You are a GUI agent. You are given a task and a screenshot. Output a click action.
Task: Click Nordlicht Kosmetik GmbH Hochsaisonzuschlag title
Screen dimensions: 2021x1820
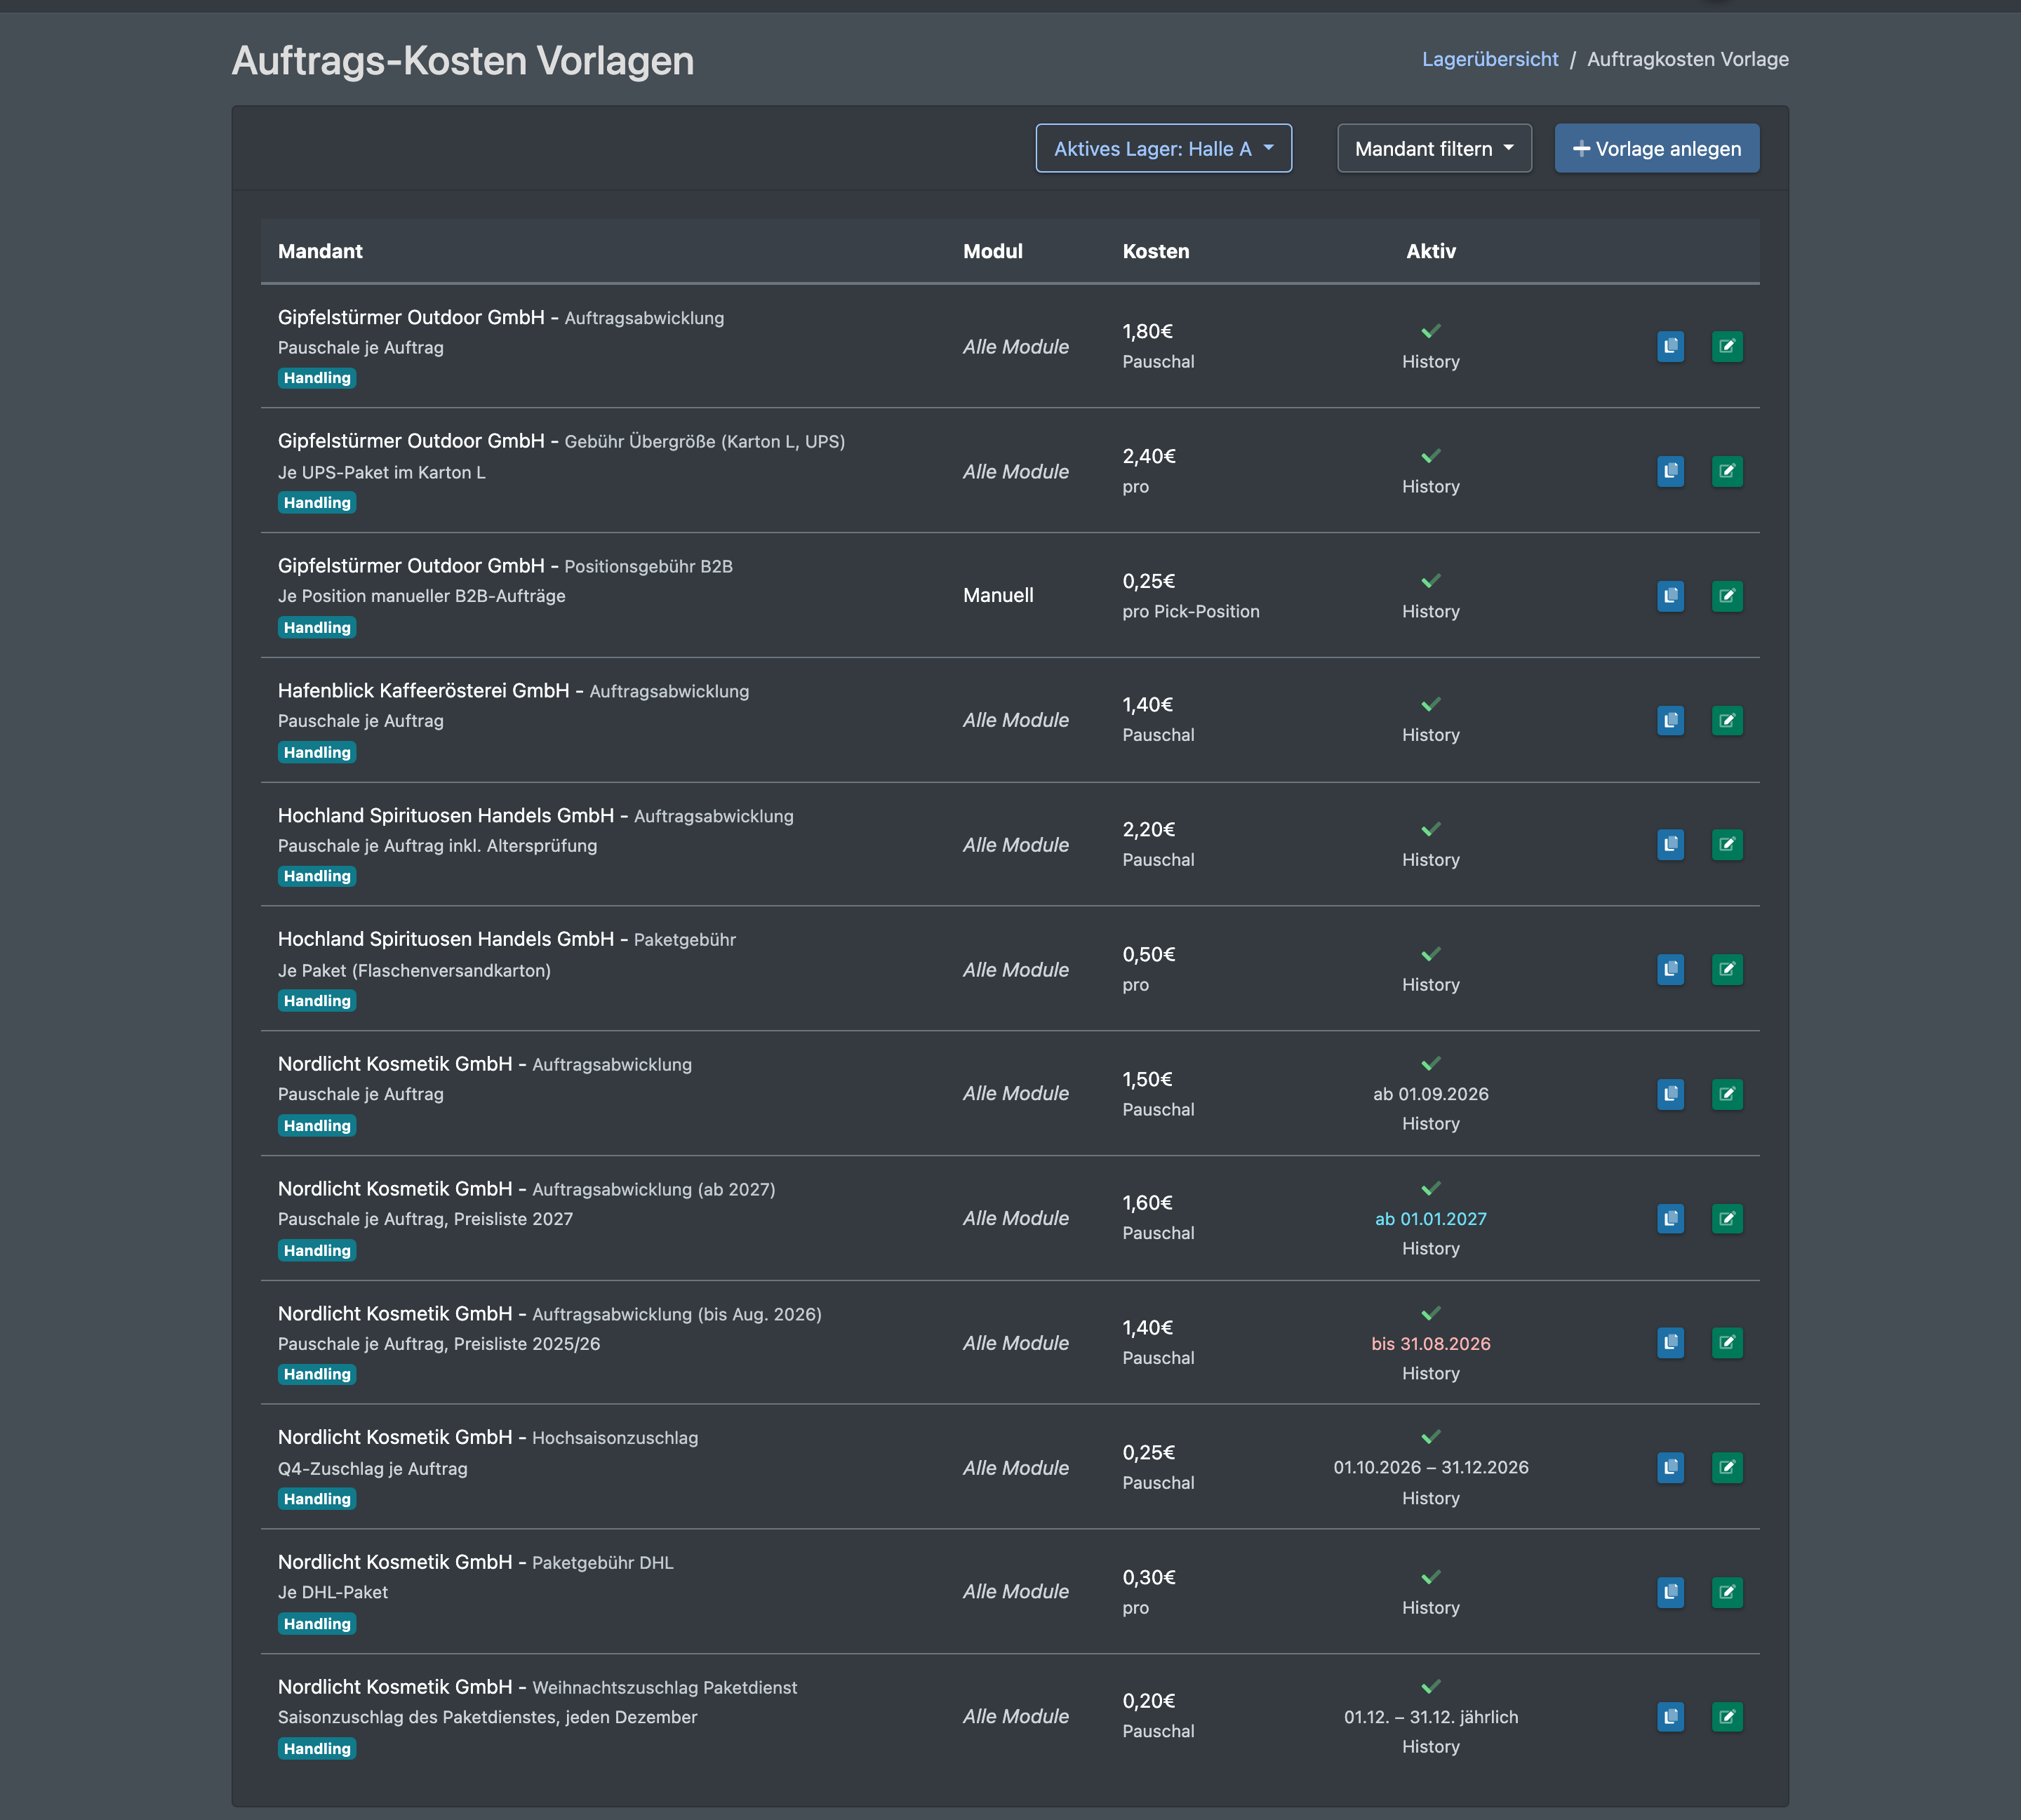(x=488, y=1437)
